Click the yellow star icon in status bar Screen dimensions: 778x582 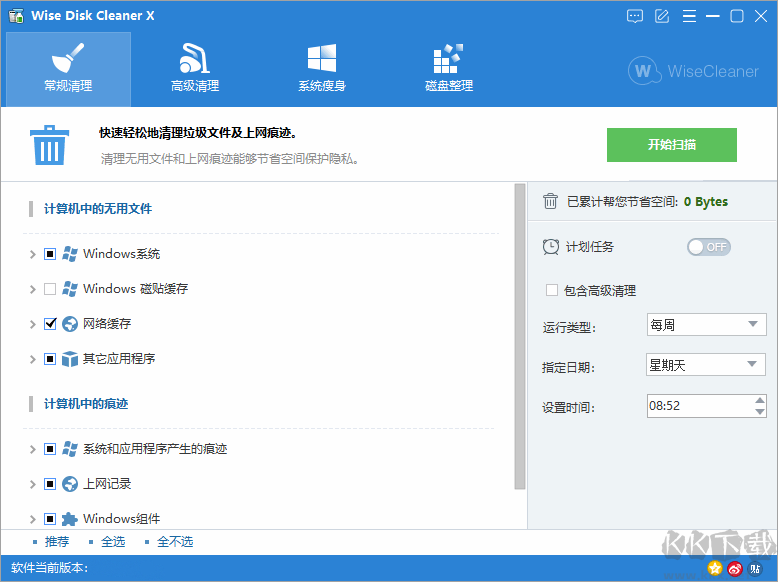point(714,568)
